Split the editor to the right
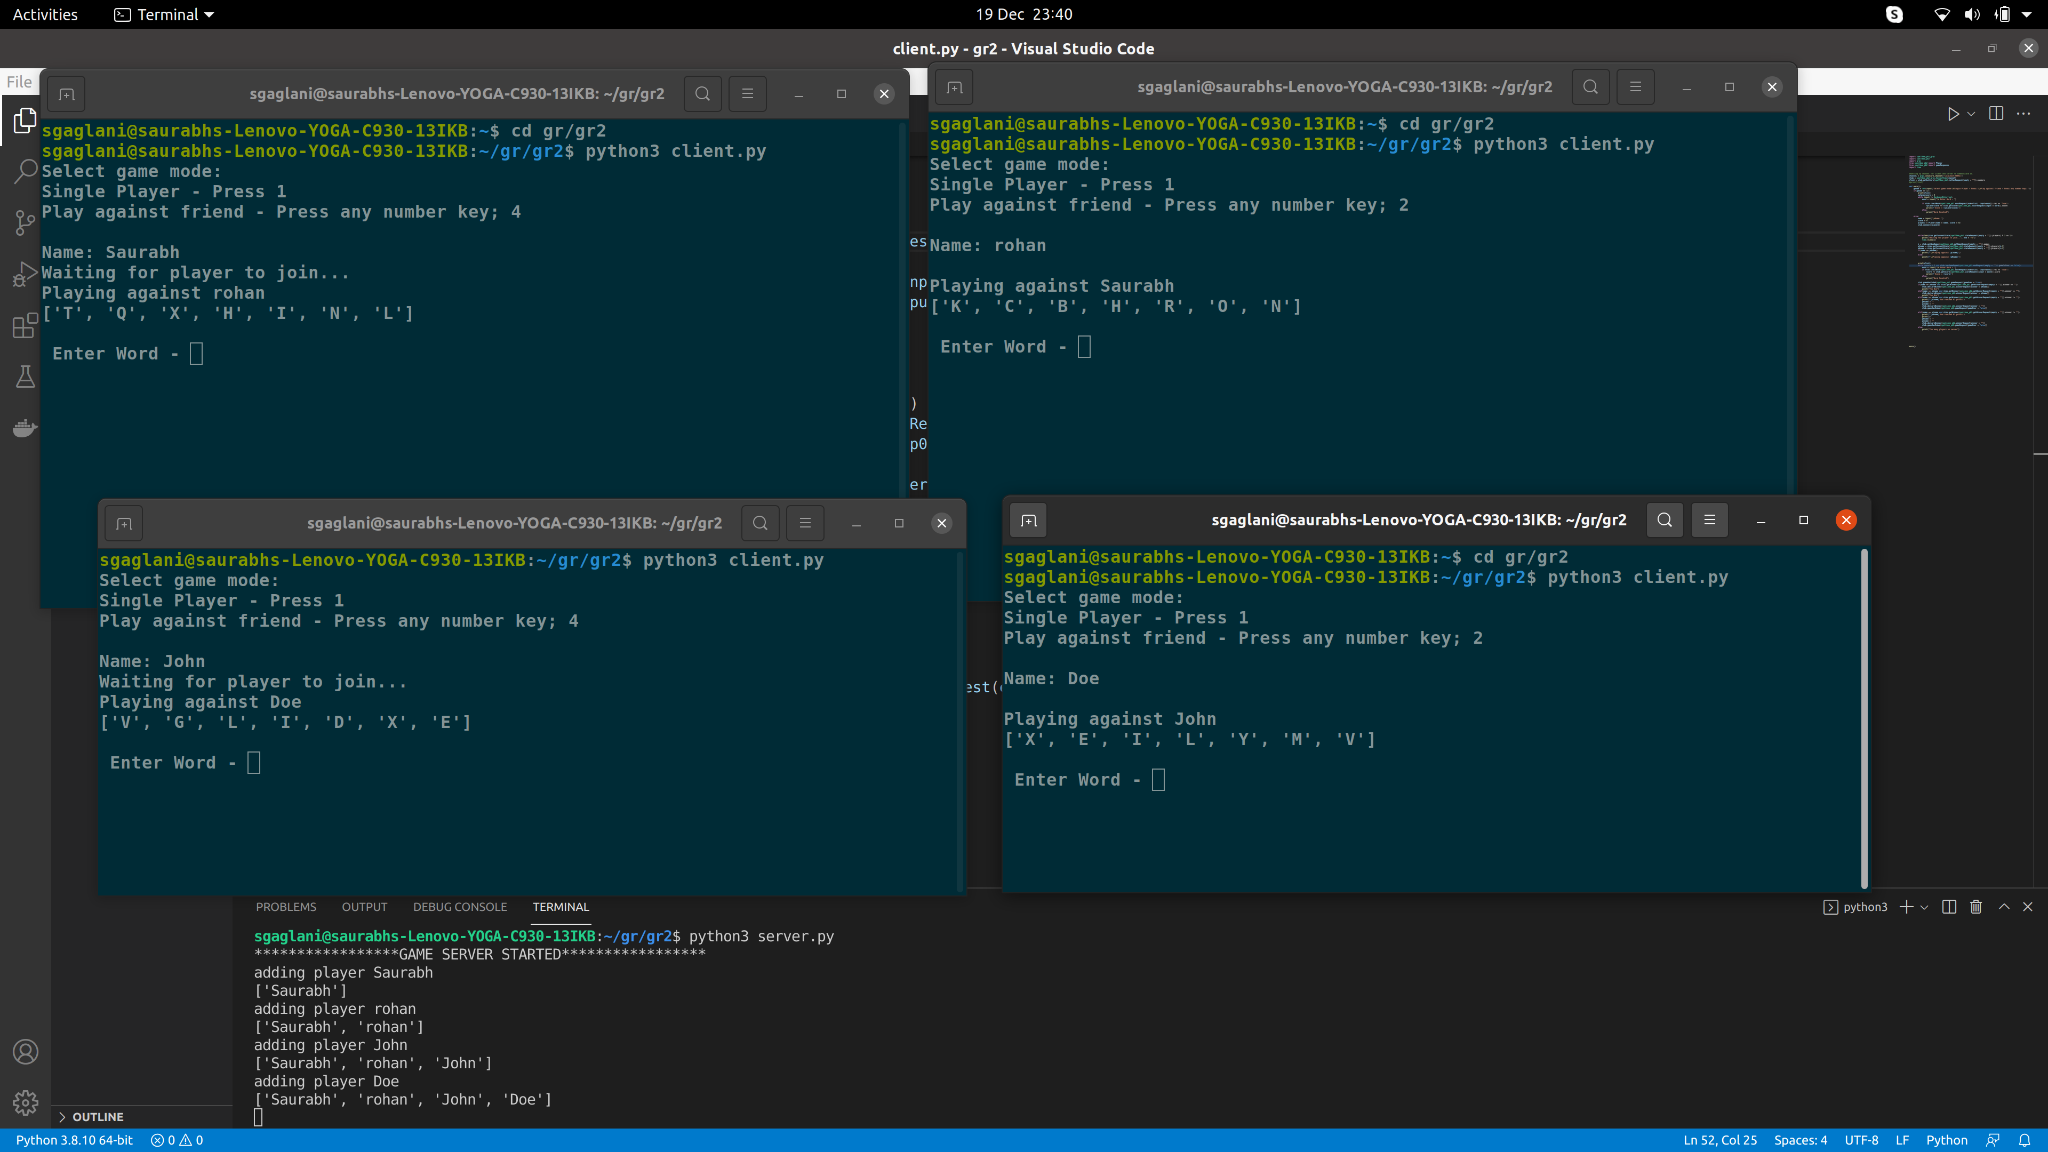This screenshot has height=1152, width=2048. pos(1996,113)
